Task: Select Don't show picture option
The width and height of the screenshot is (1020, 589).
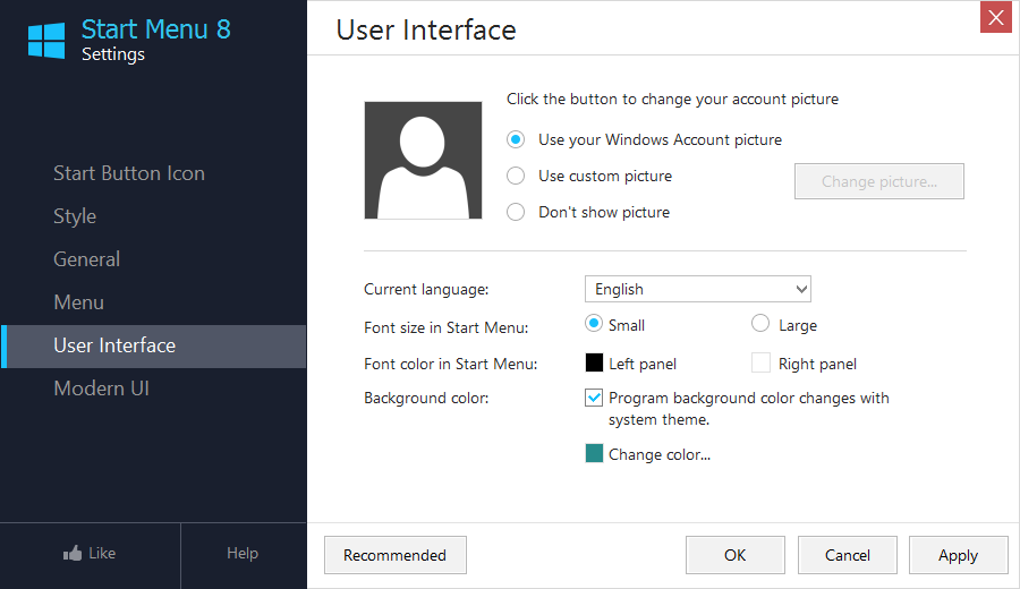Action: (516, 212)
